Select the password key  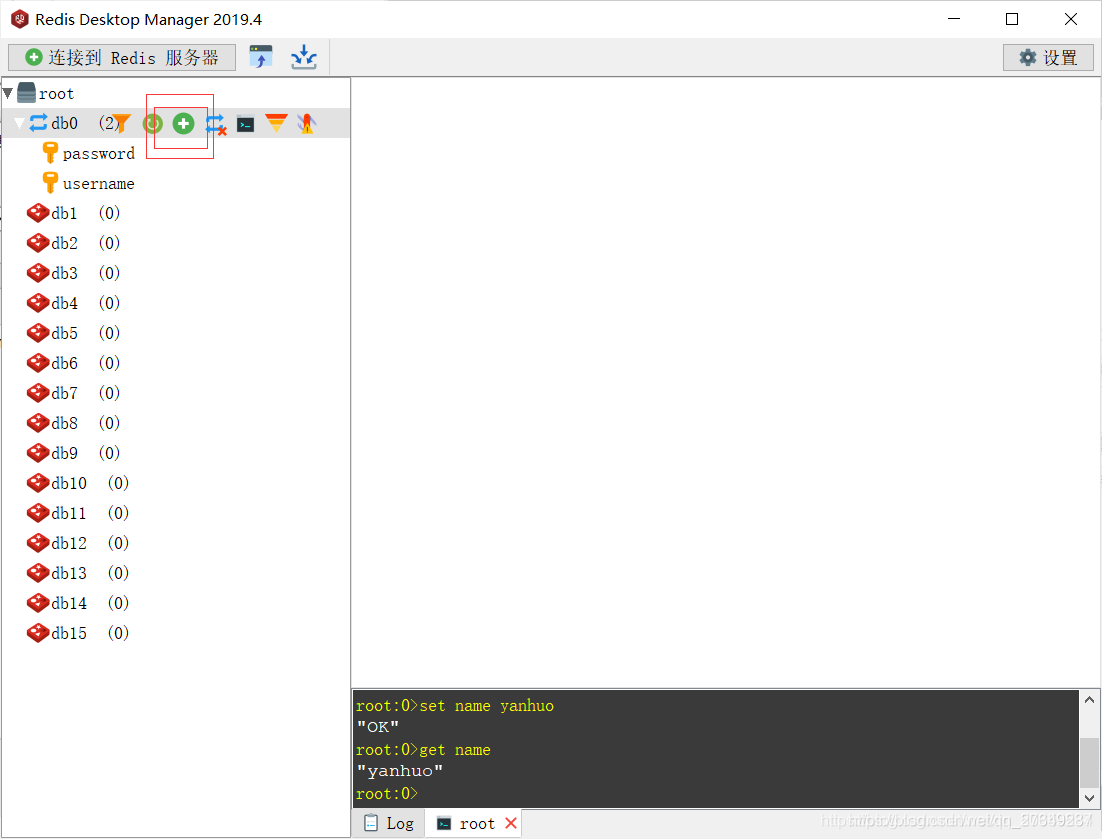pos(98,153)
